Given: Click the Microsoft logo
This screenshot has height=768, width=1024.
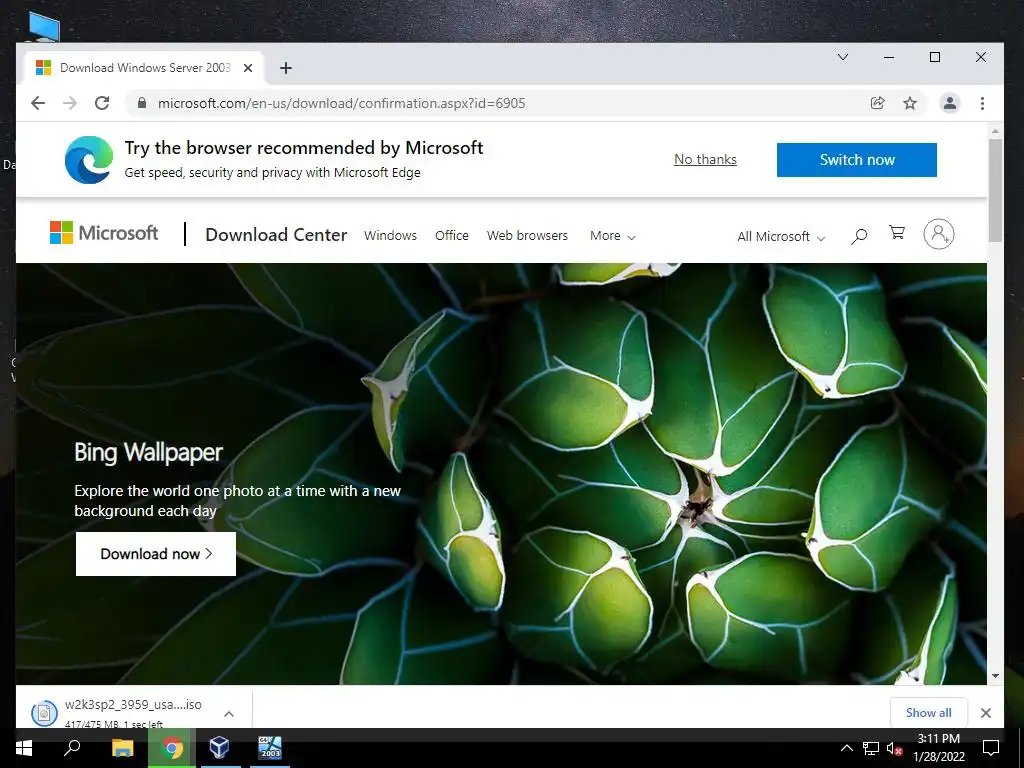Looking at the screenshot, I should [x=104, y=233].
